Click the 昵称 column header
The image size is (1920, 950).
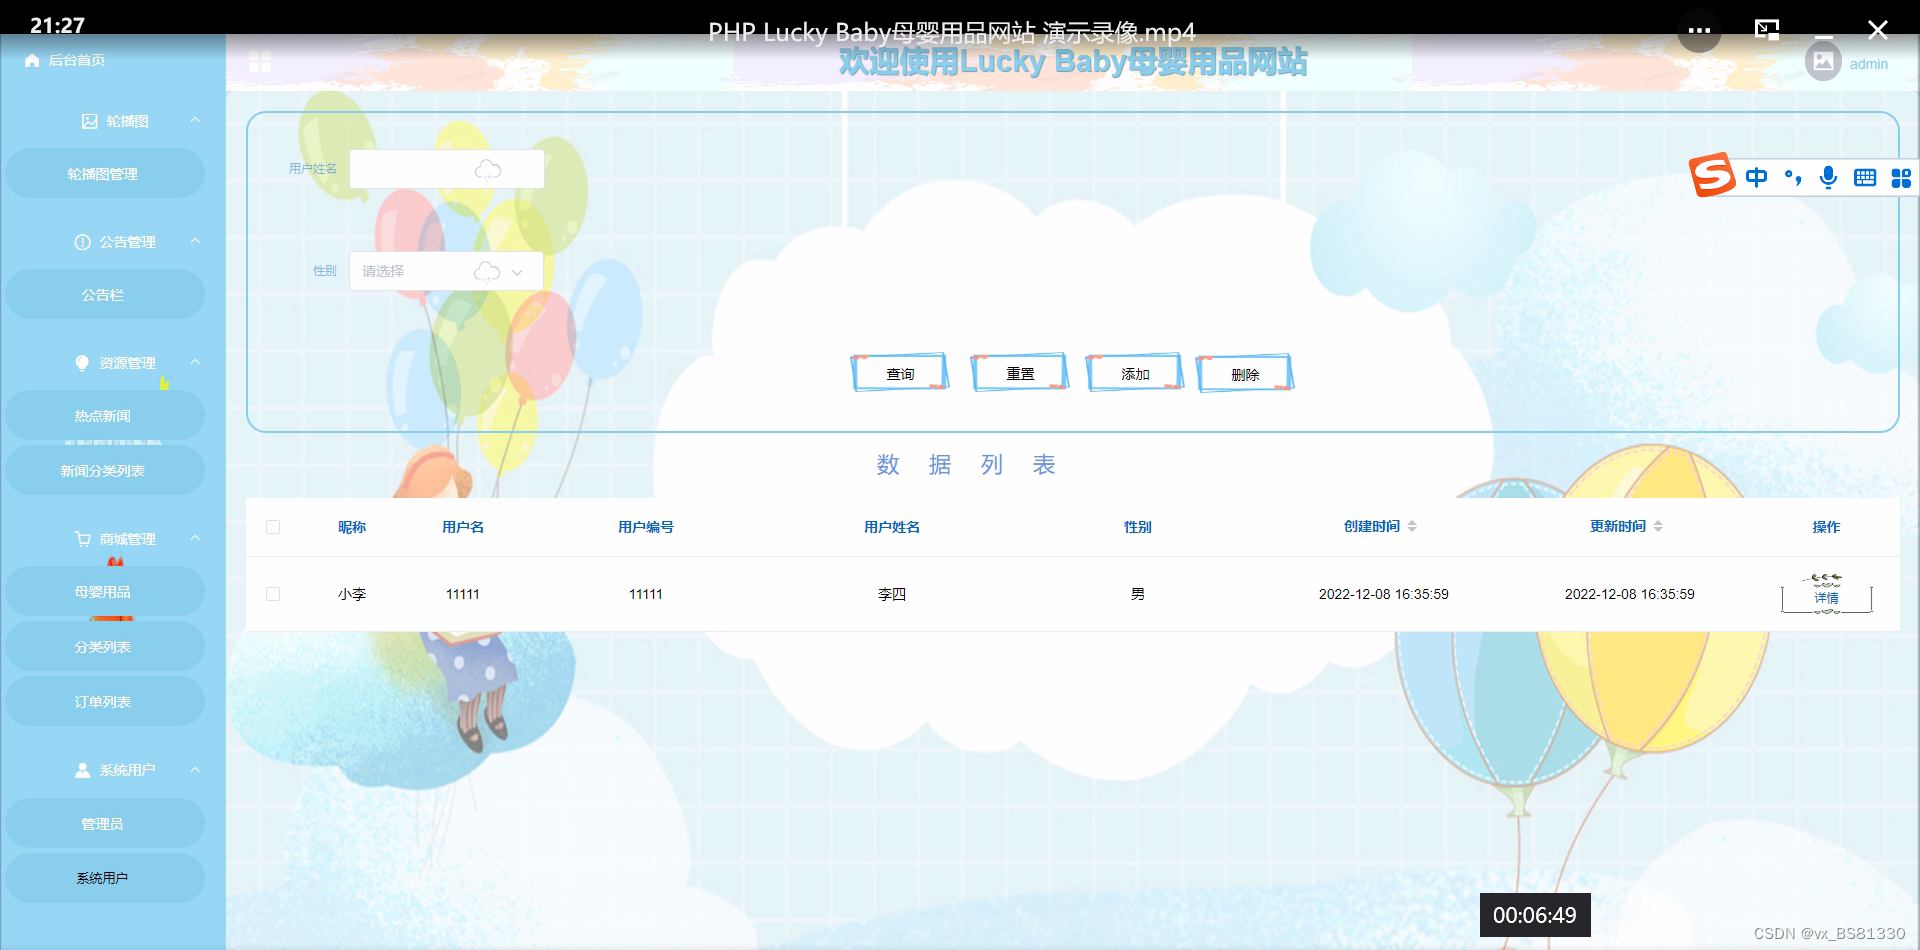[352, 527]
